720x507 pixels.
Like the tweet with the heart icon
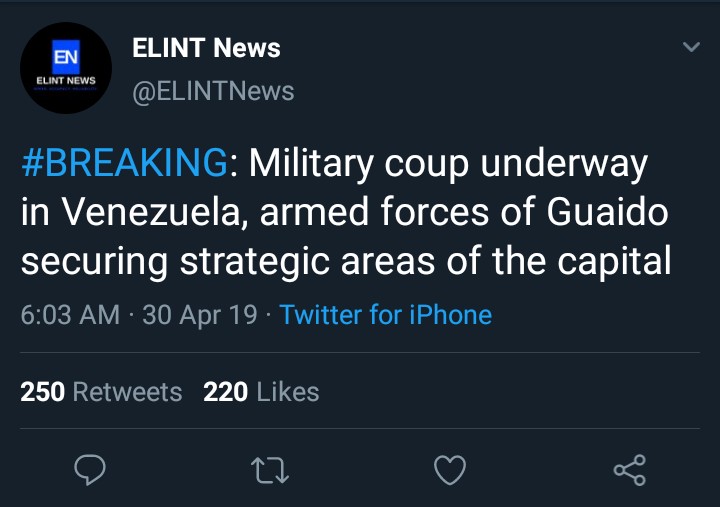(x=450, y=470)
